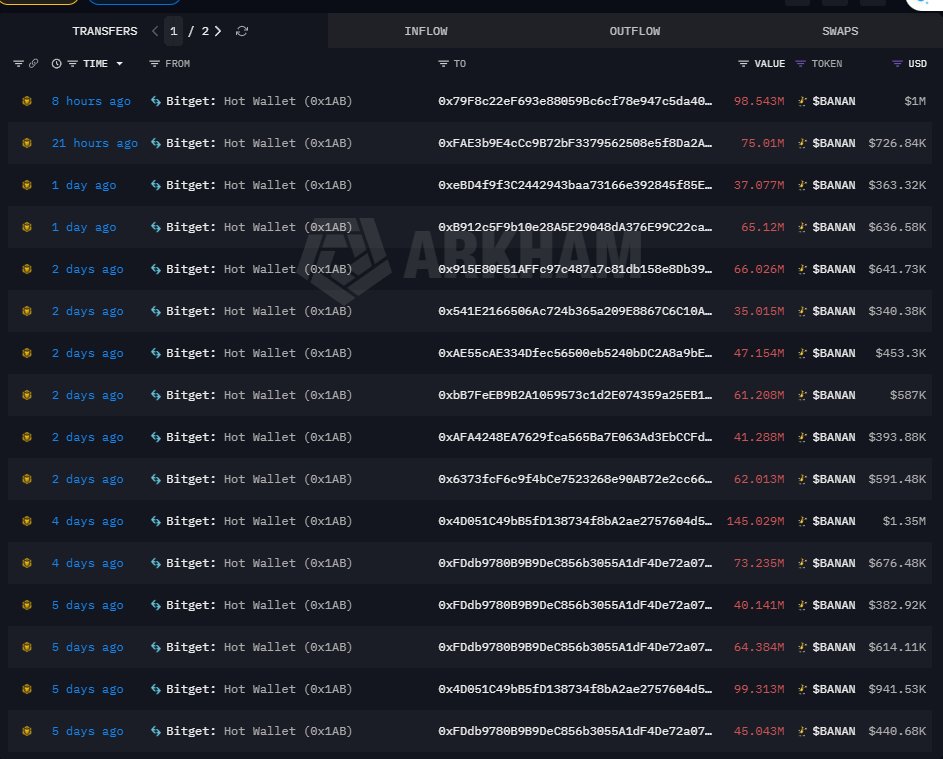Expand the TIME sort dropdown caret

pos(120,64)
